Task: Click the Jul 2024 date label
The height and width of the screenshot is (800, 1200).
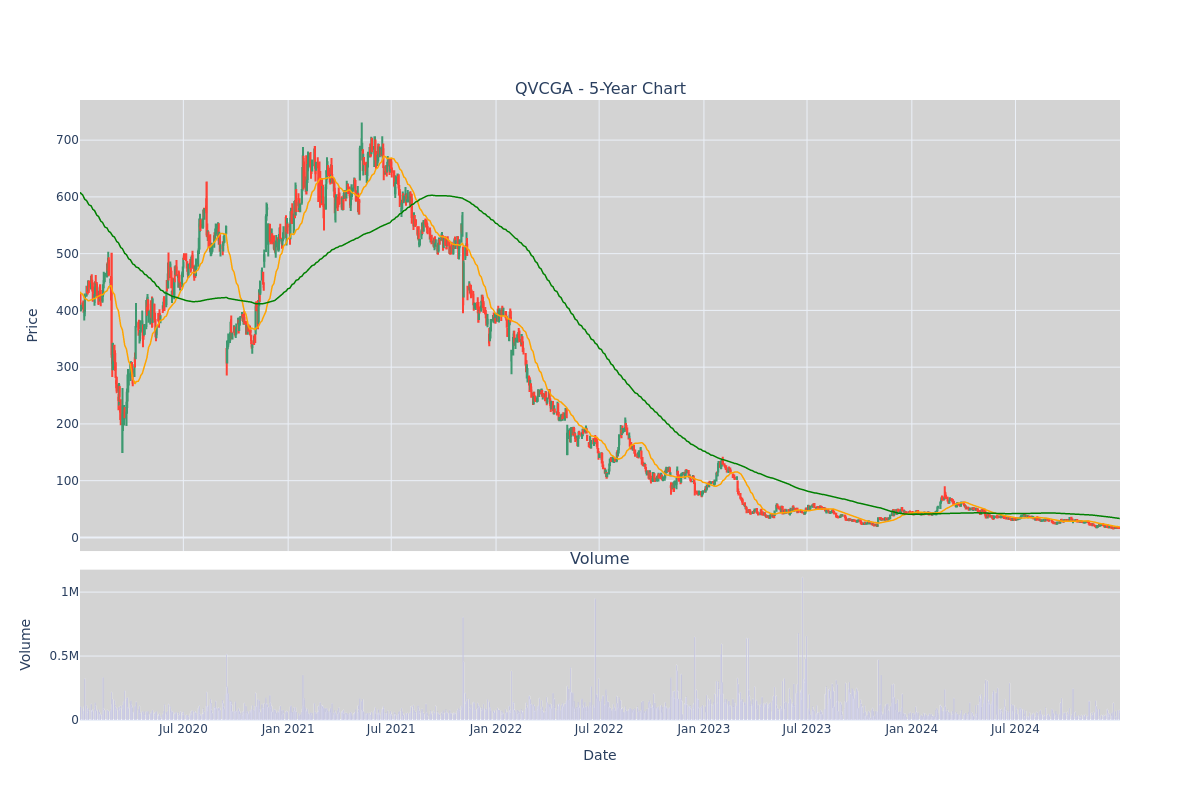Action: 1015,729
